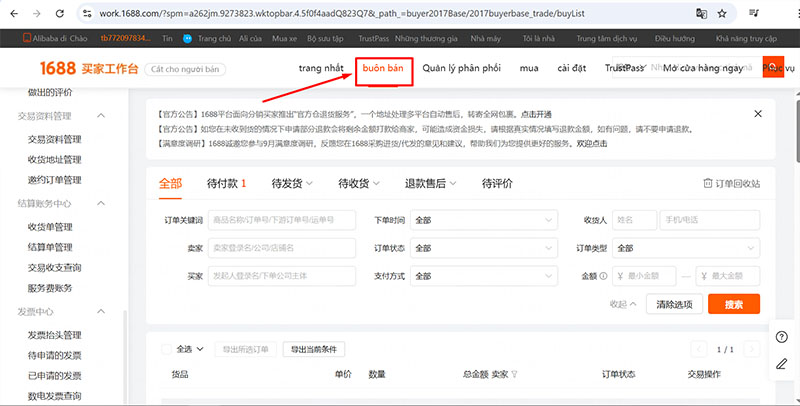
Task: Open the 支付方式 dropdown
Action: point(484,276)
